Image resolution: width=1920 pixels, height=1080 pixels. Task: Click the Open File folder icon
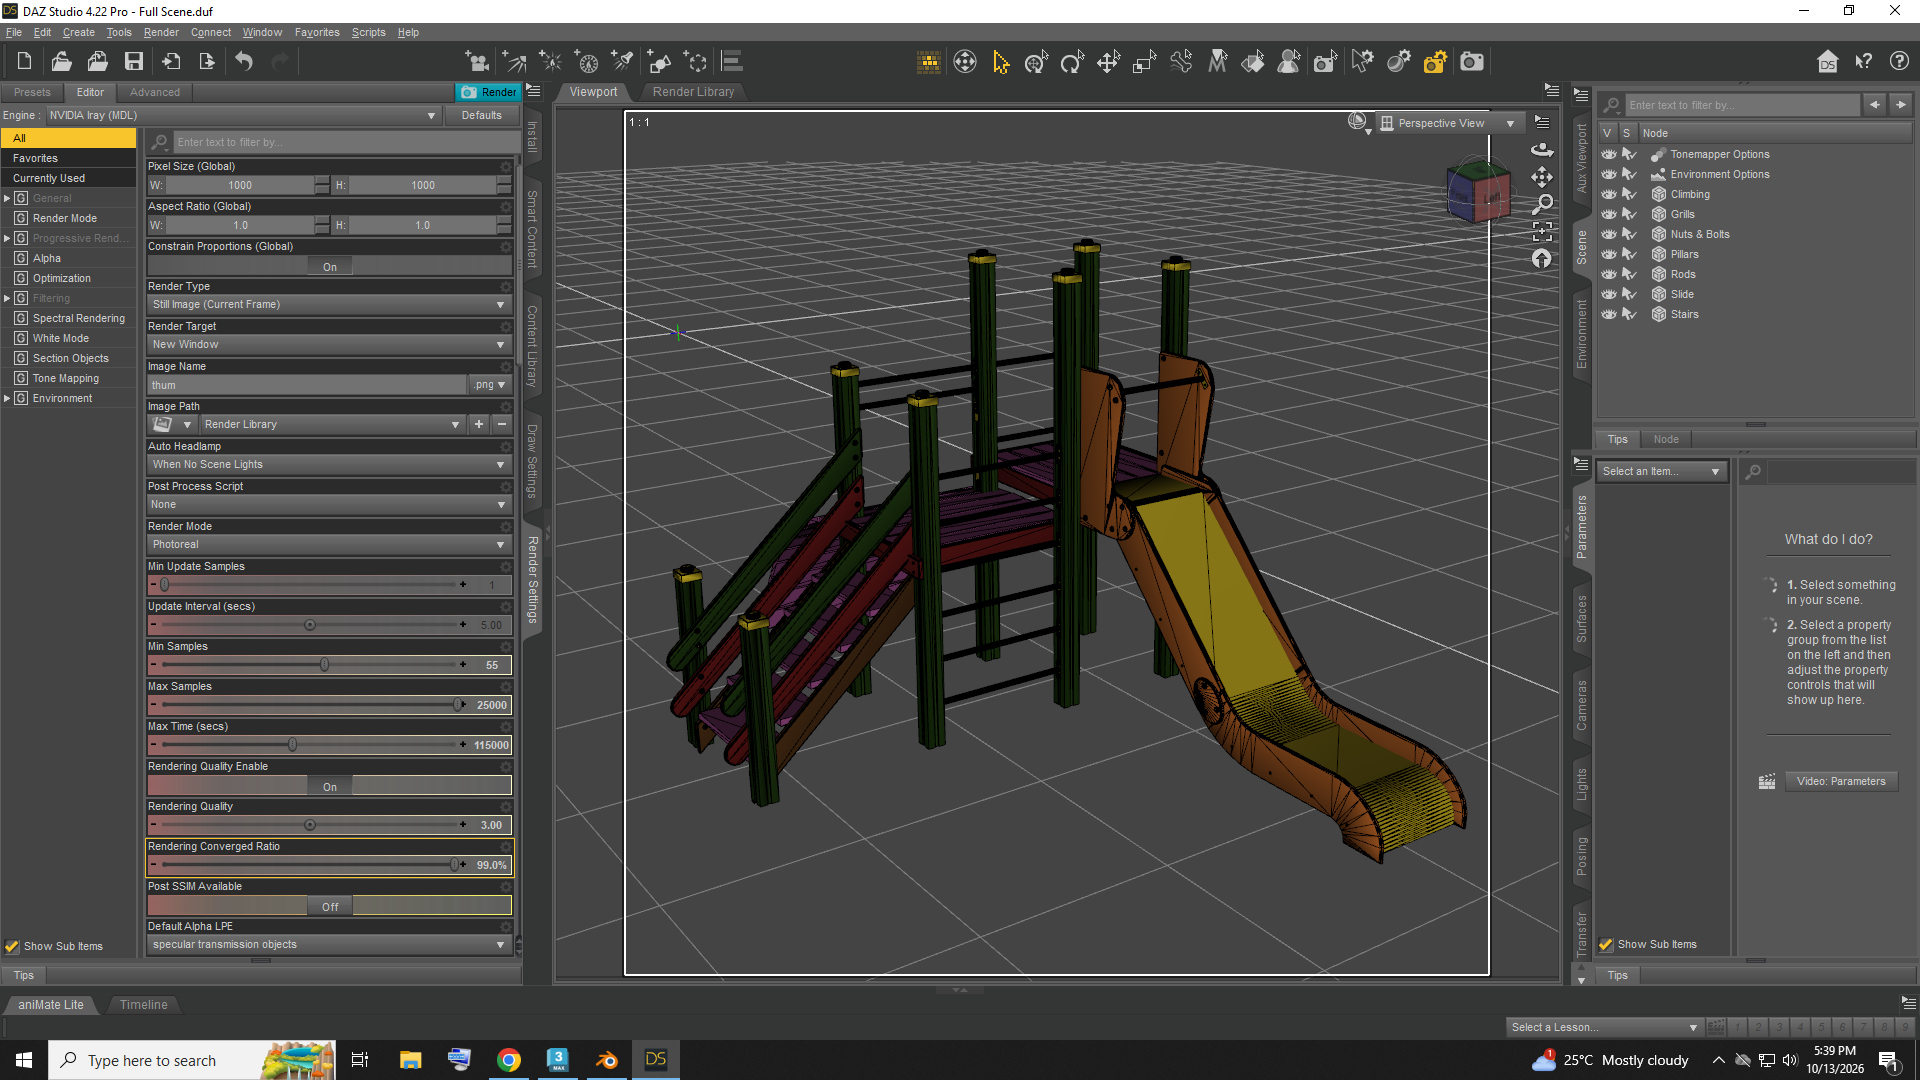61,62
